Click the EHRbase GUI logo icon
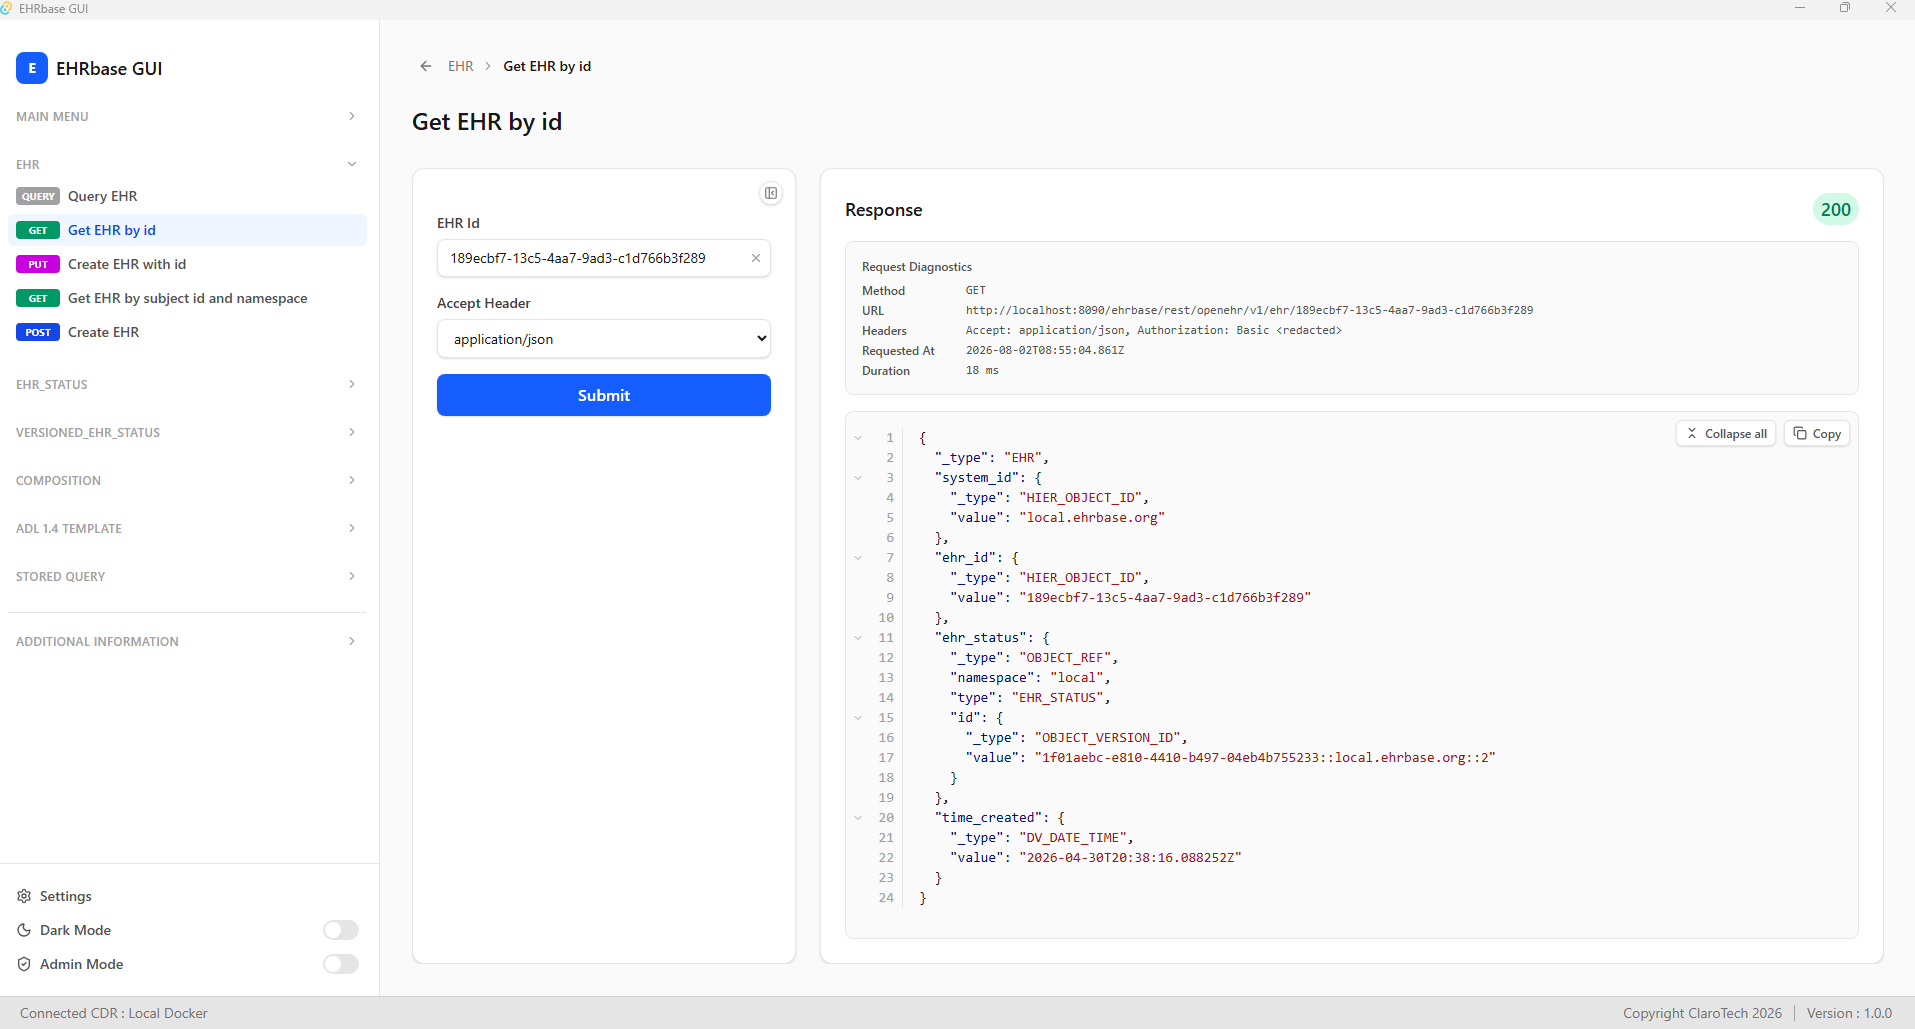The height and width of the screenshot is (1029, 1915). point(32,68)
